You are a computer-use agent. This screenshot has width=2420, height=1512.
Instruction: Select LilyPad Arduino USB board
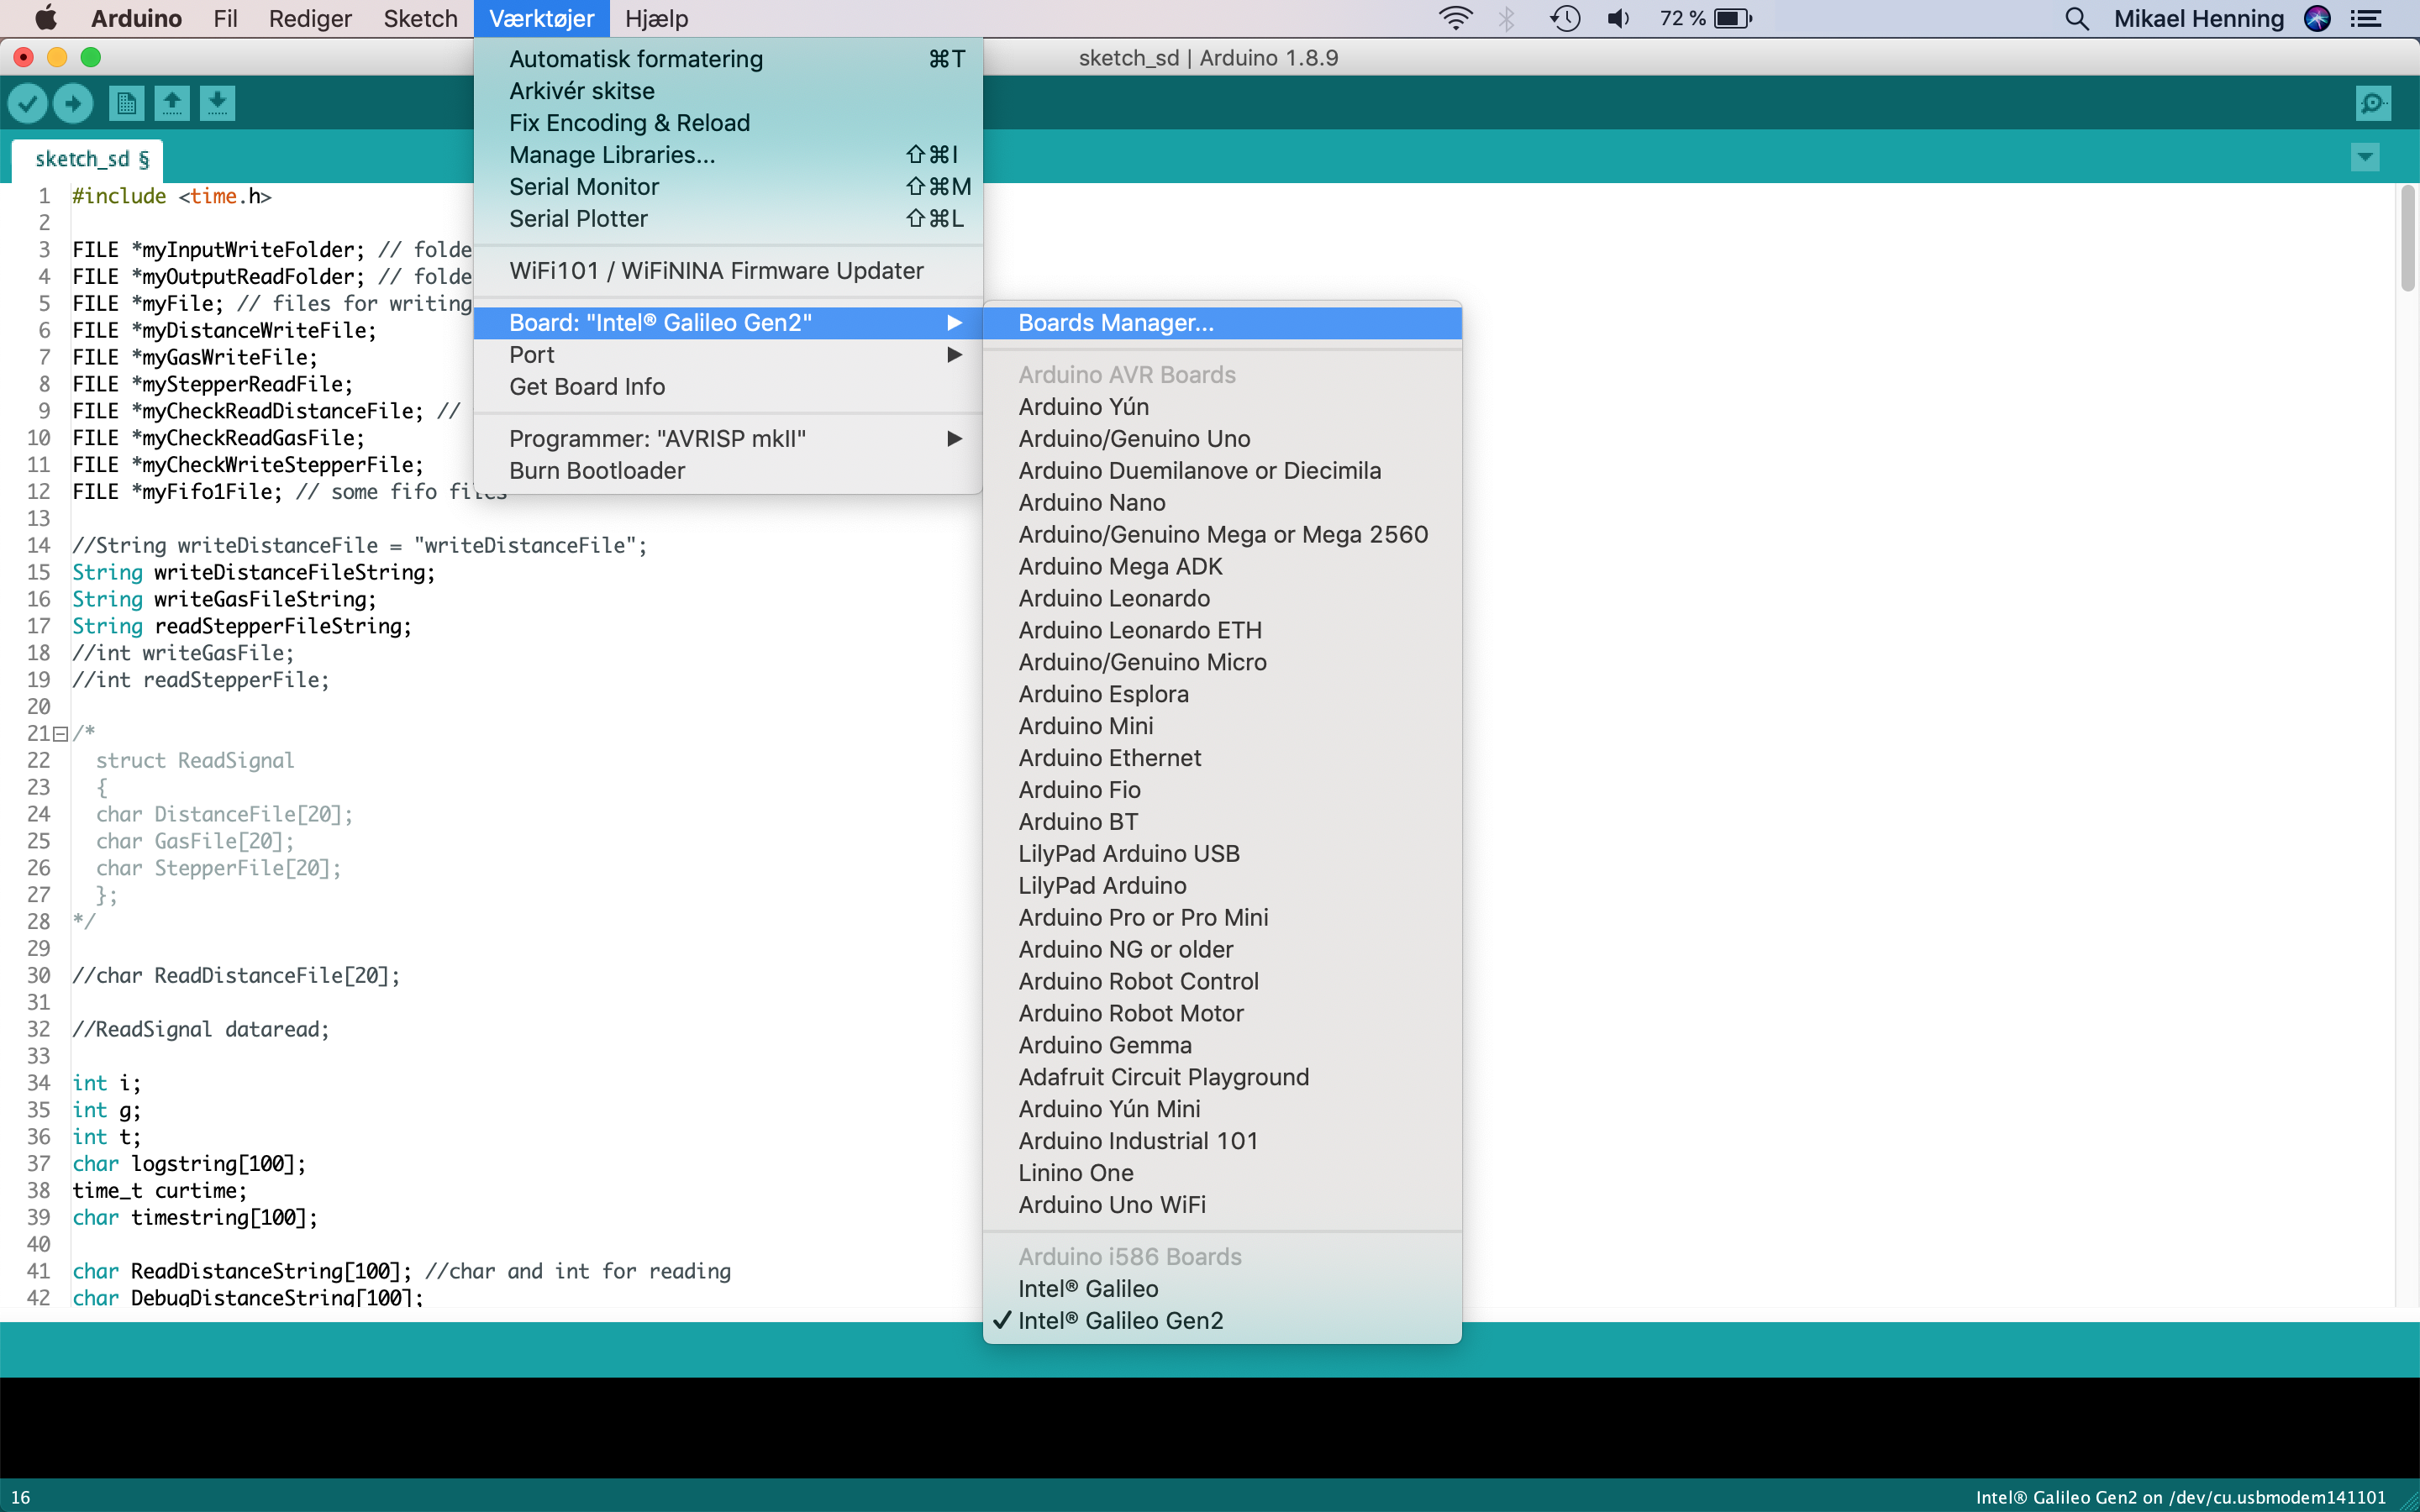pos(1222,854)
